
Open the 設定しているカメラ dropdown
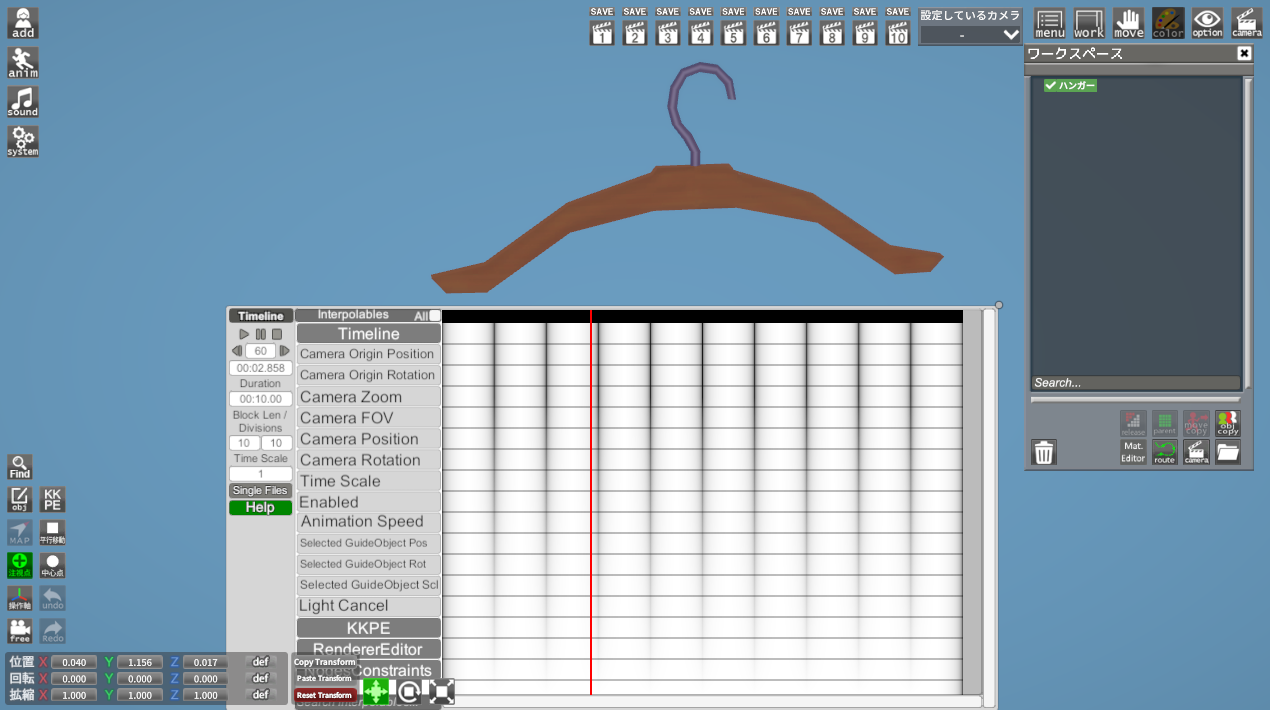click(x=971, y=35)
